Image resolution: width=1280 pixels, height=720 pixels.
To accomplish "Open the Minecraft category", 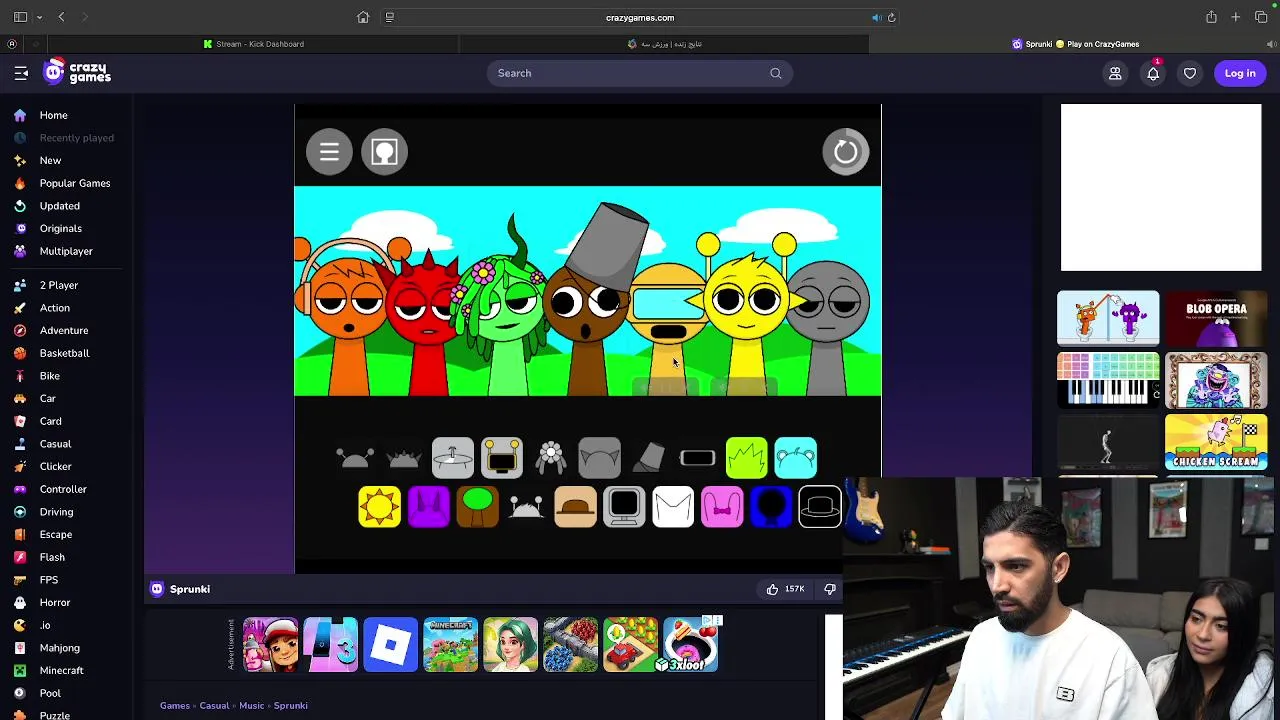I will [61, 671].
